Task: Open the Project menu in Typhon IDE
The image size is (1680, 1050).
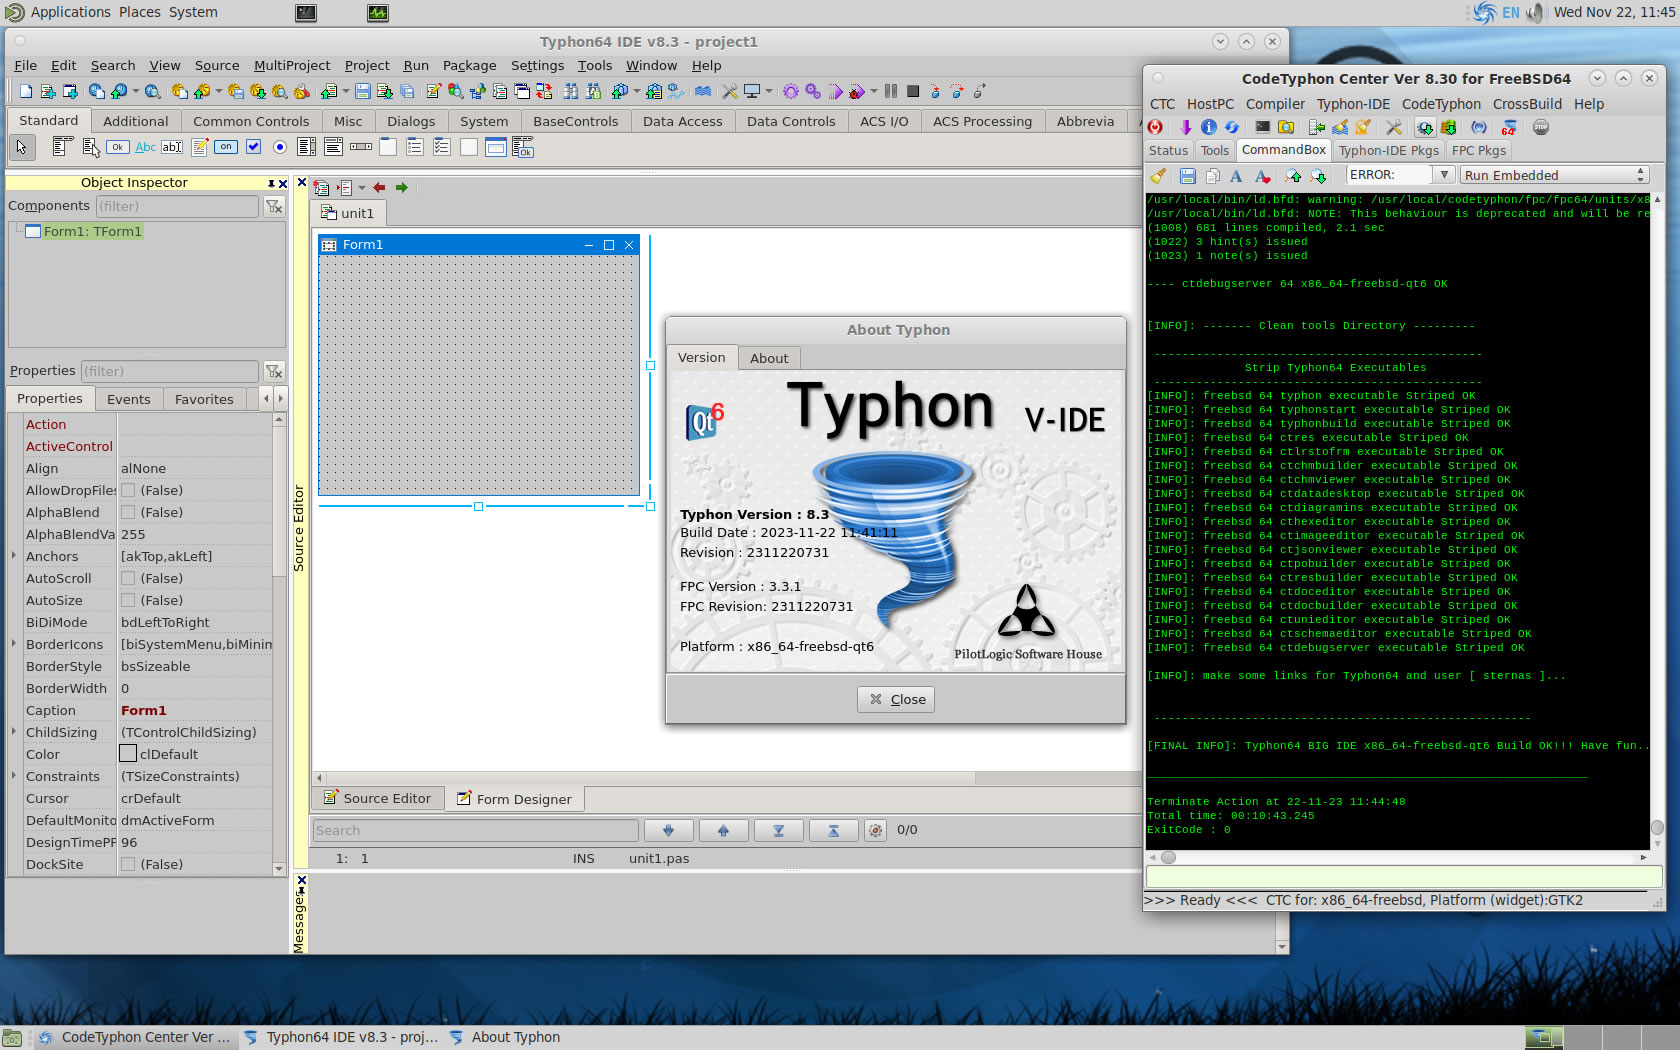Action: [x=367, y=65]
